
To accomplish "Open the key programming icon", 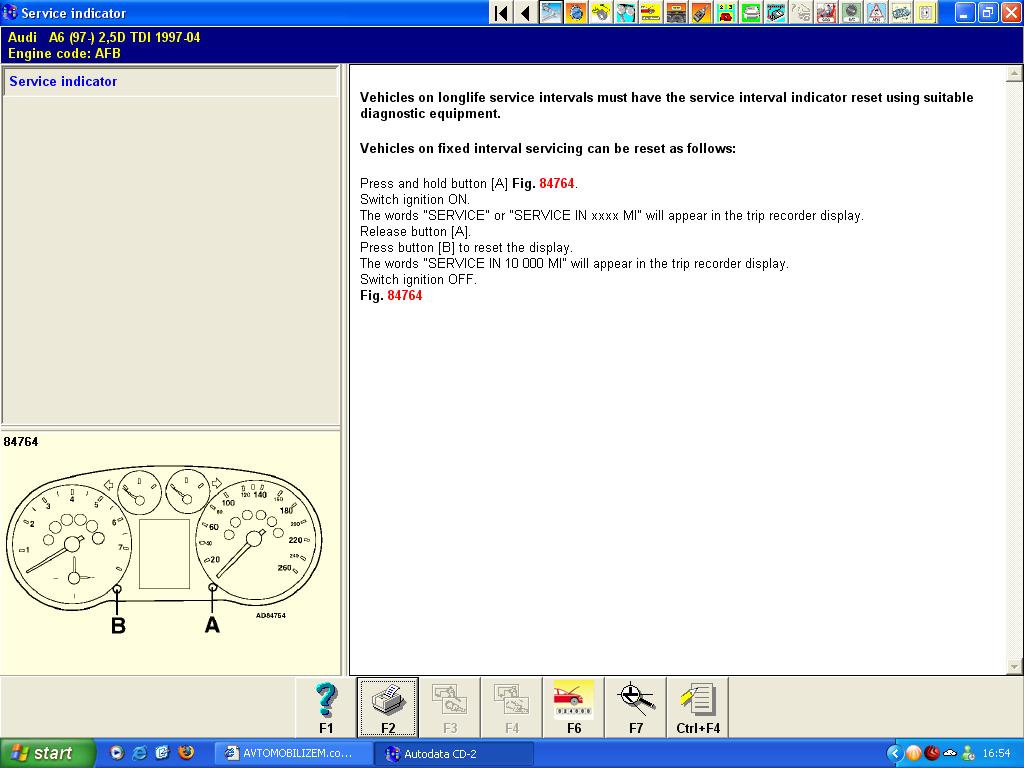I will (x=701, y=13).
